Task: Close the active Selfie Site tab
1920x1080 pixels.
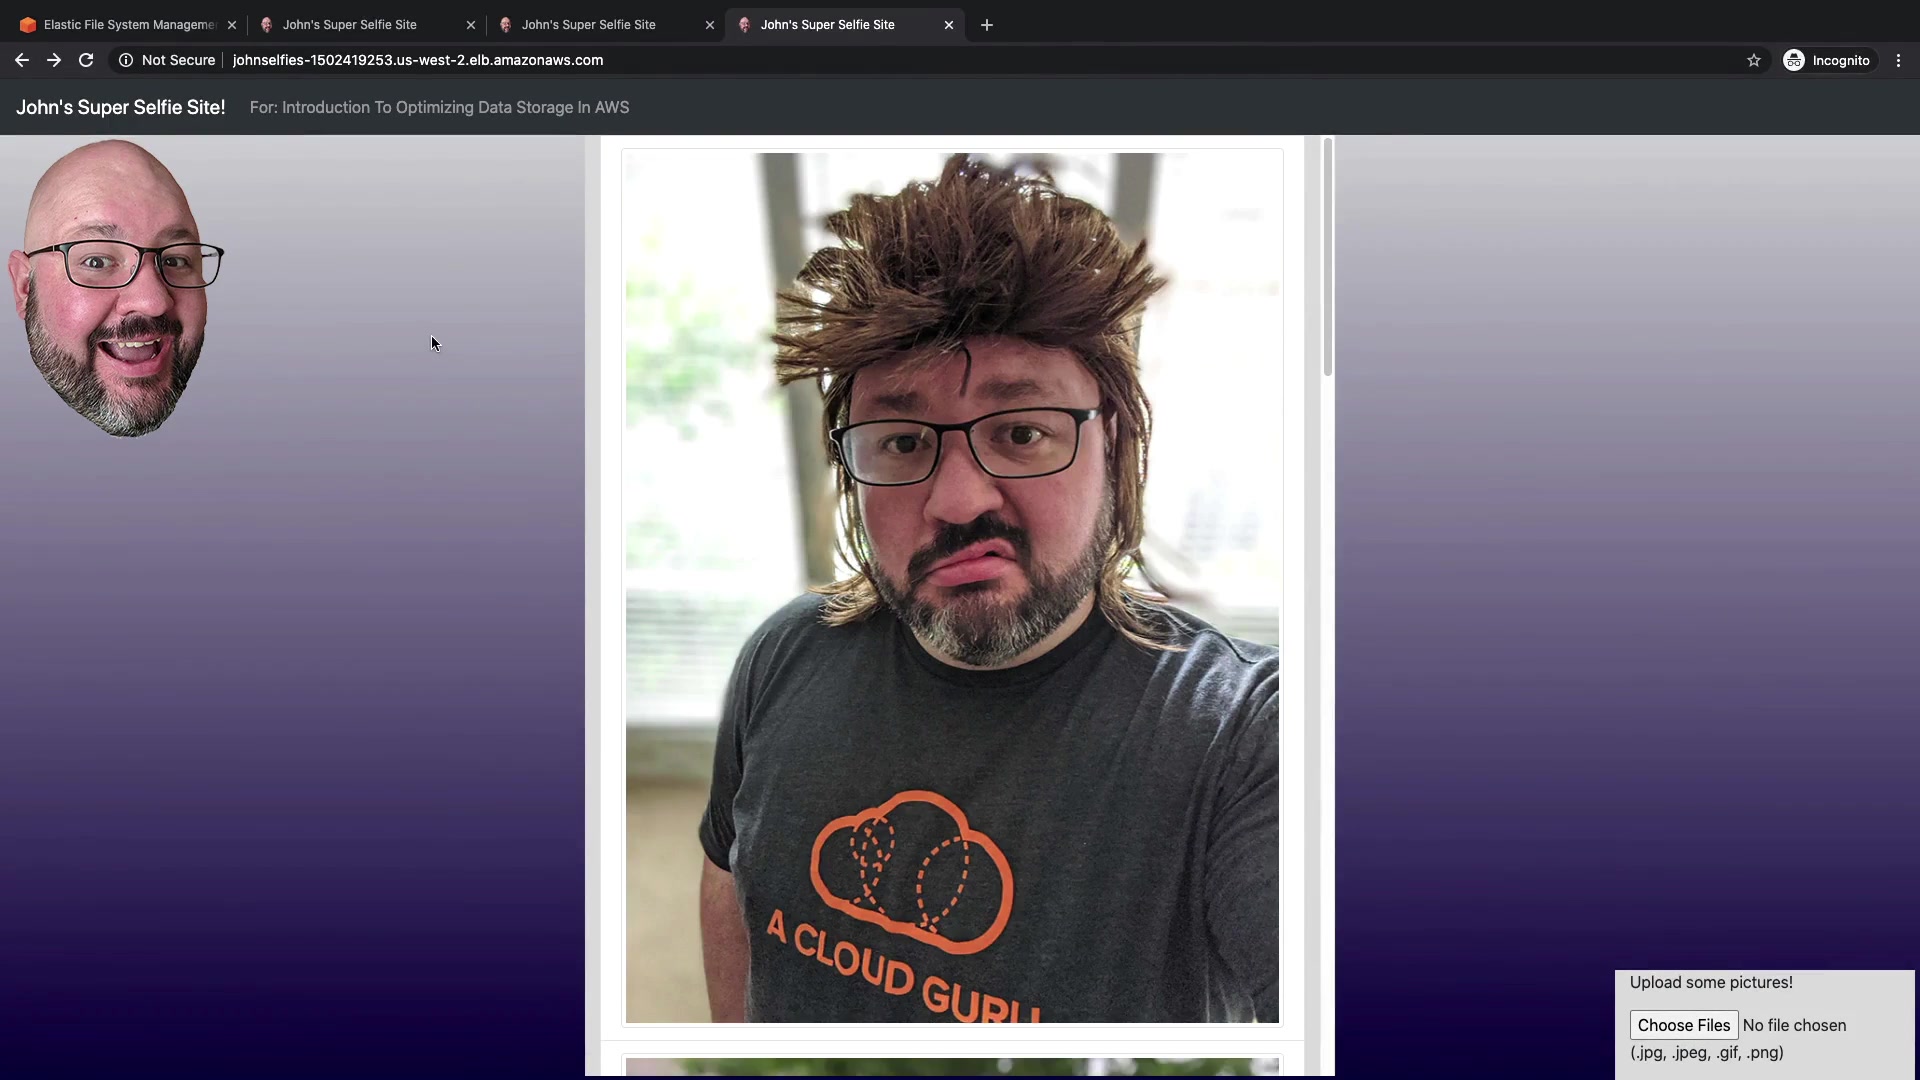Action: pyautogui.click(x=949, y=25)
